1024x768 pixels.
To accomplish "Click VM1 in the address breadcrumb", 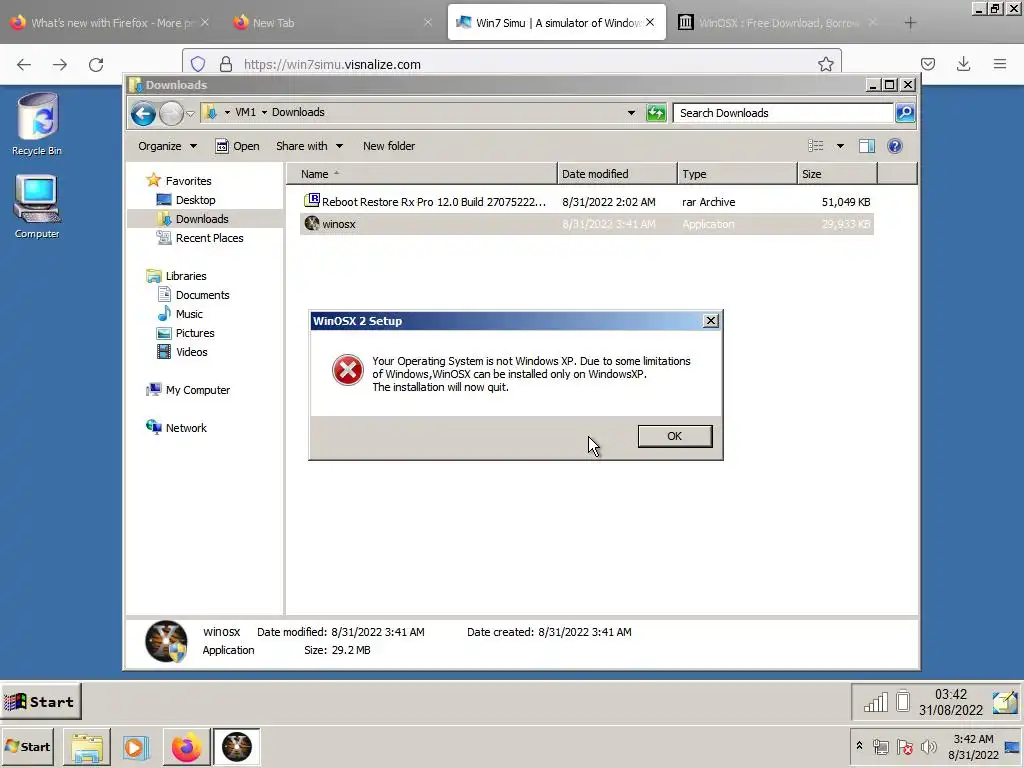I will coord(246,112).
